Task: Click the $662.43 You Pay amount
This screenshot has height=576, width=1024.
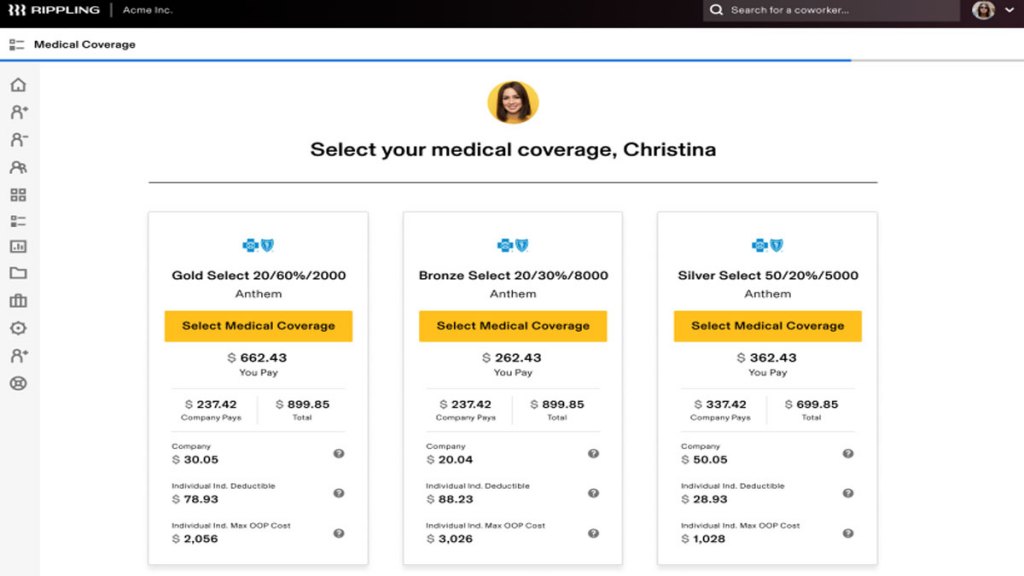Action: (x=257, y=357)
